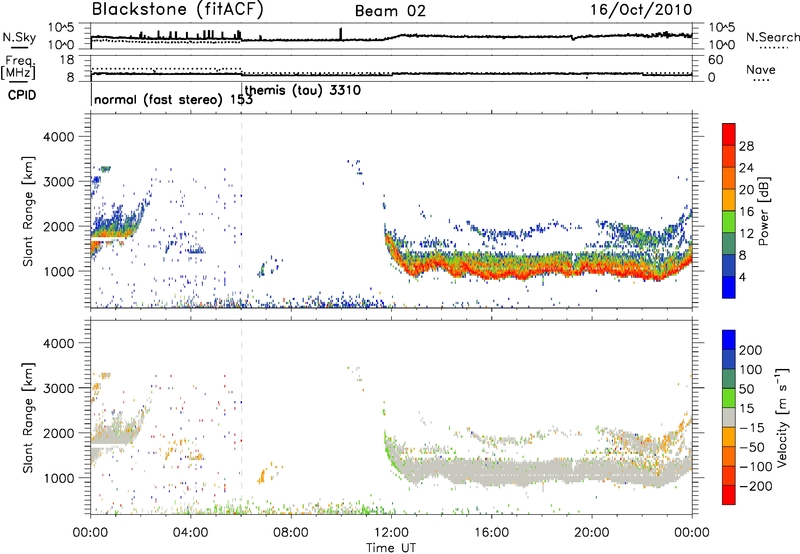
Task: Click the '28' power colorbar value
Action: (x=746, y=146)
